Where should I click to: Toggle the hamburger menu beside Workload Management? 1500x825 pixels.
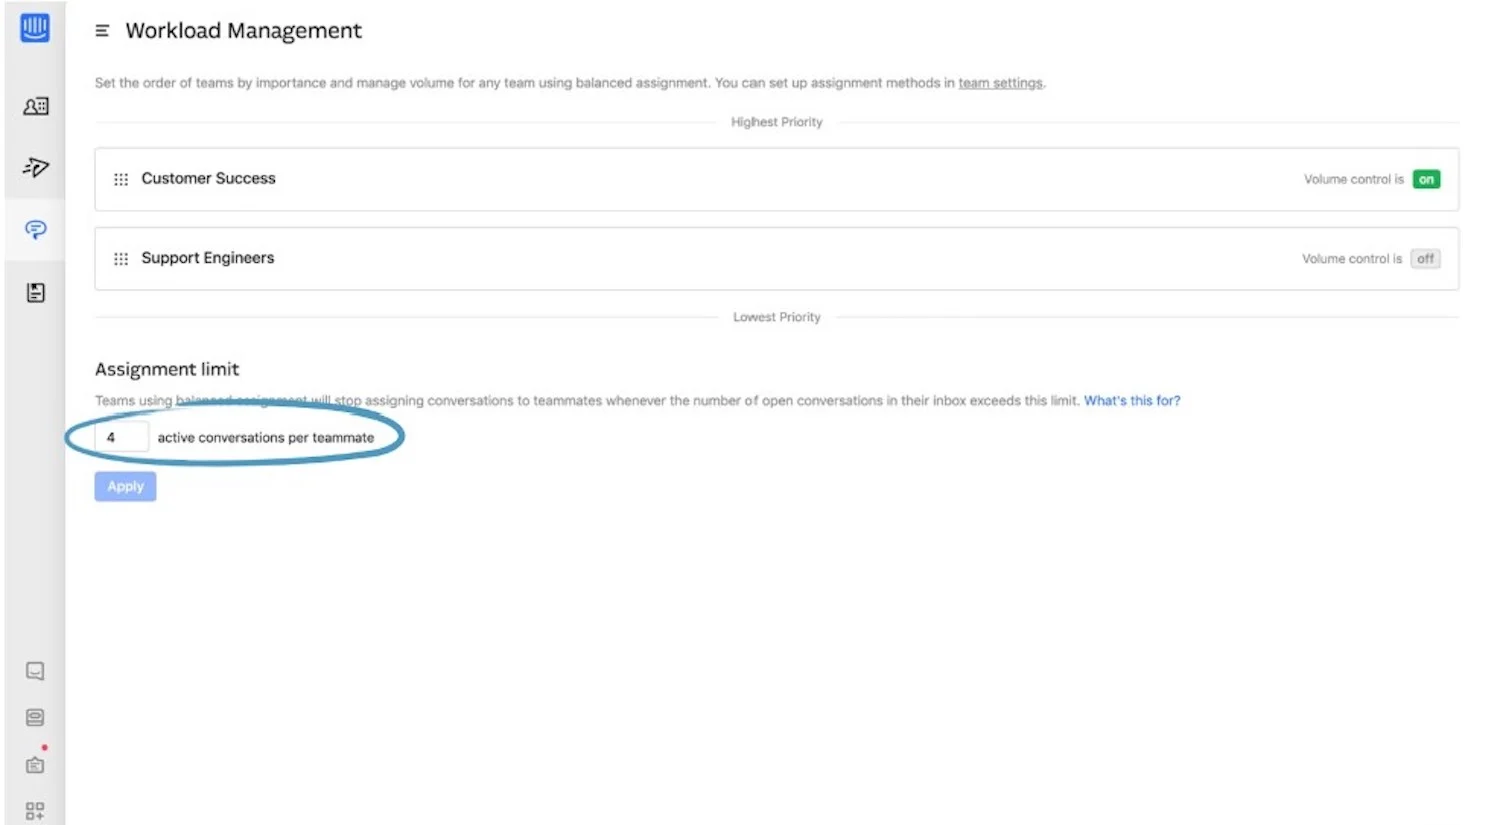click(102, 31)
